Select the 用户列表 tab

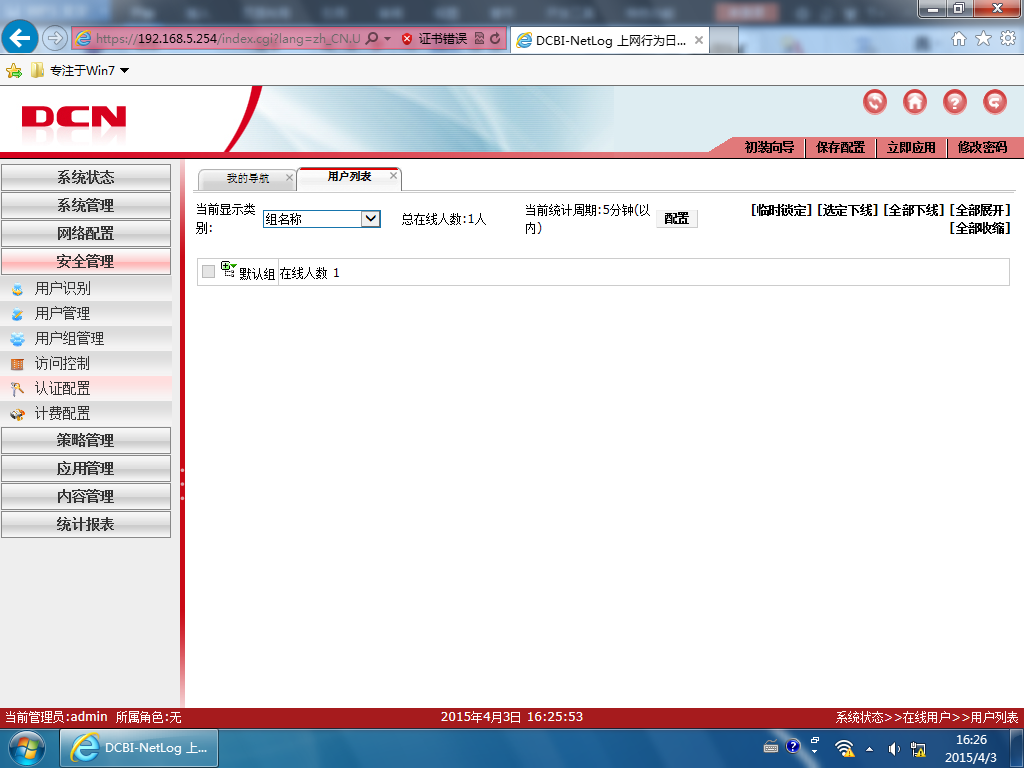[x=349, y=176]
